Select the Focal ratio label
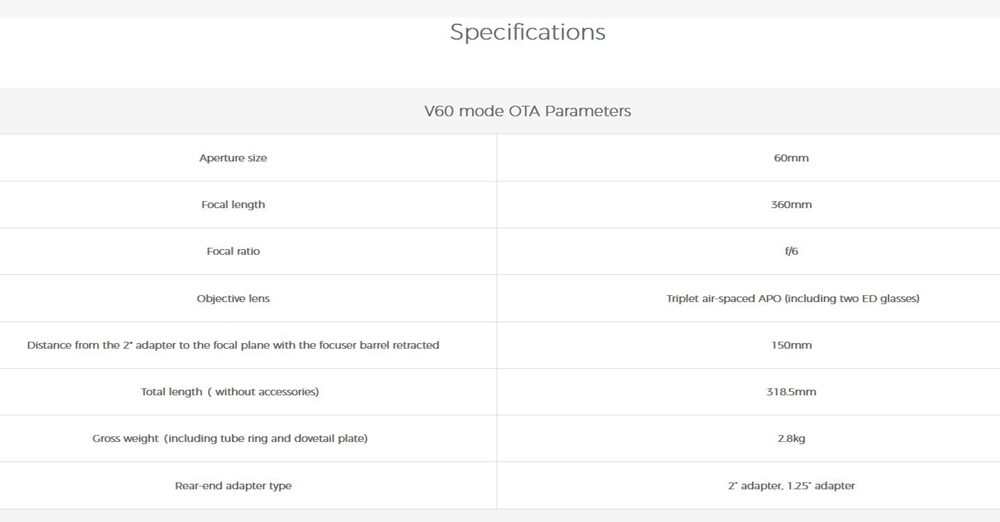Viewport: 1000px width, 522px height. (233, 251)
